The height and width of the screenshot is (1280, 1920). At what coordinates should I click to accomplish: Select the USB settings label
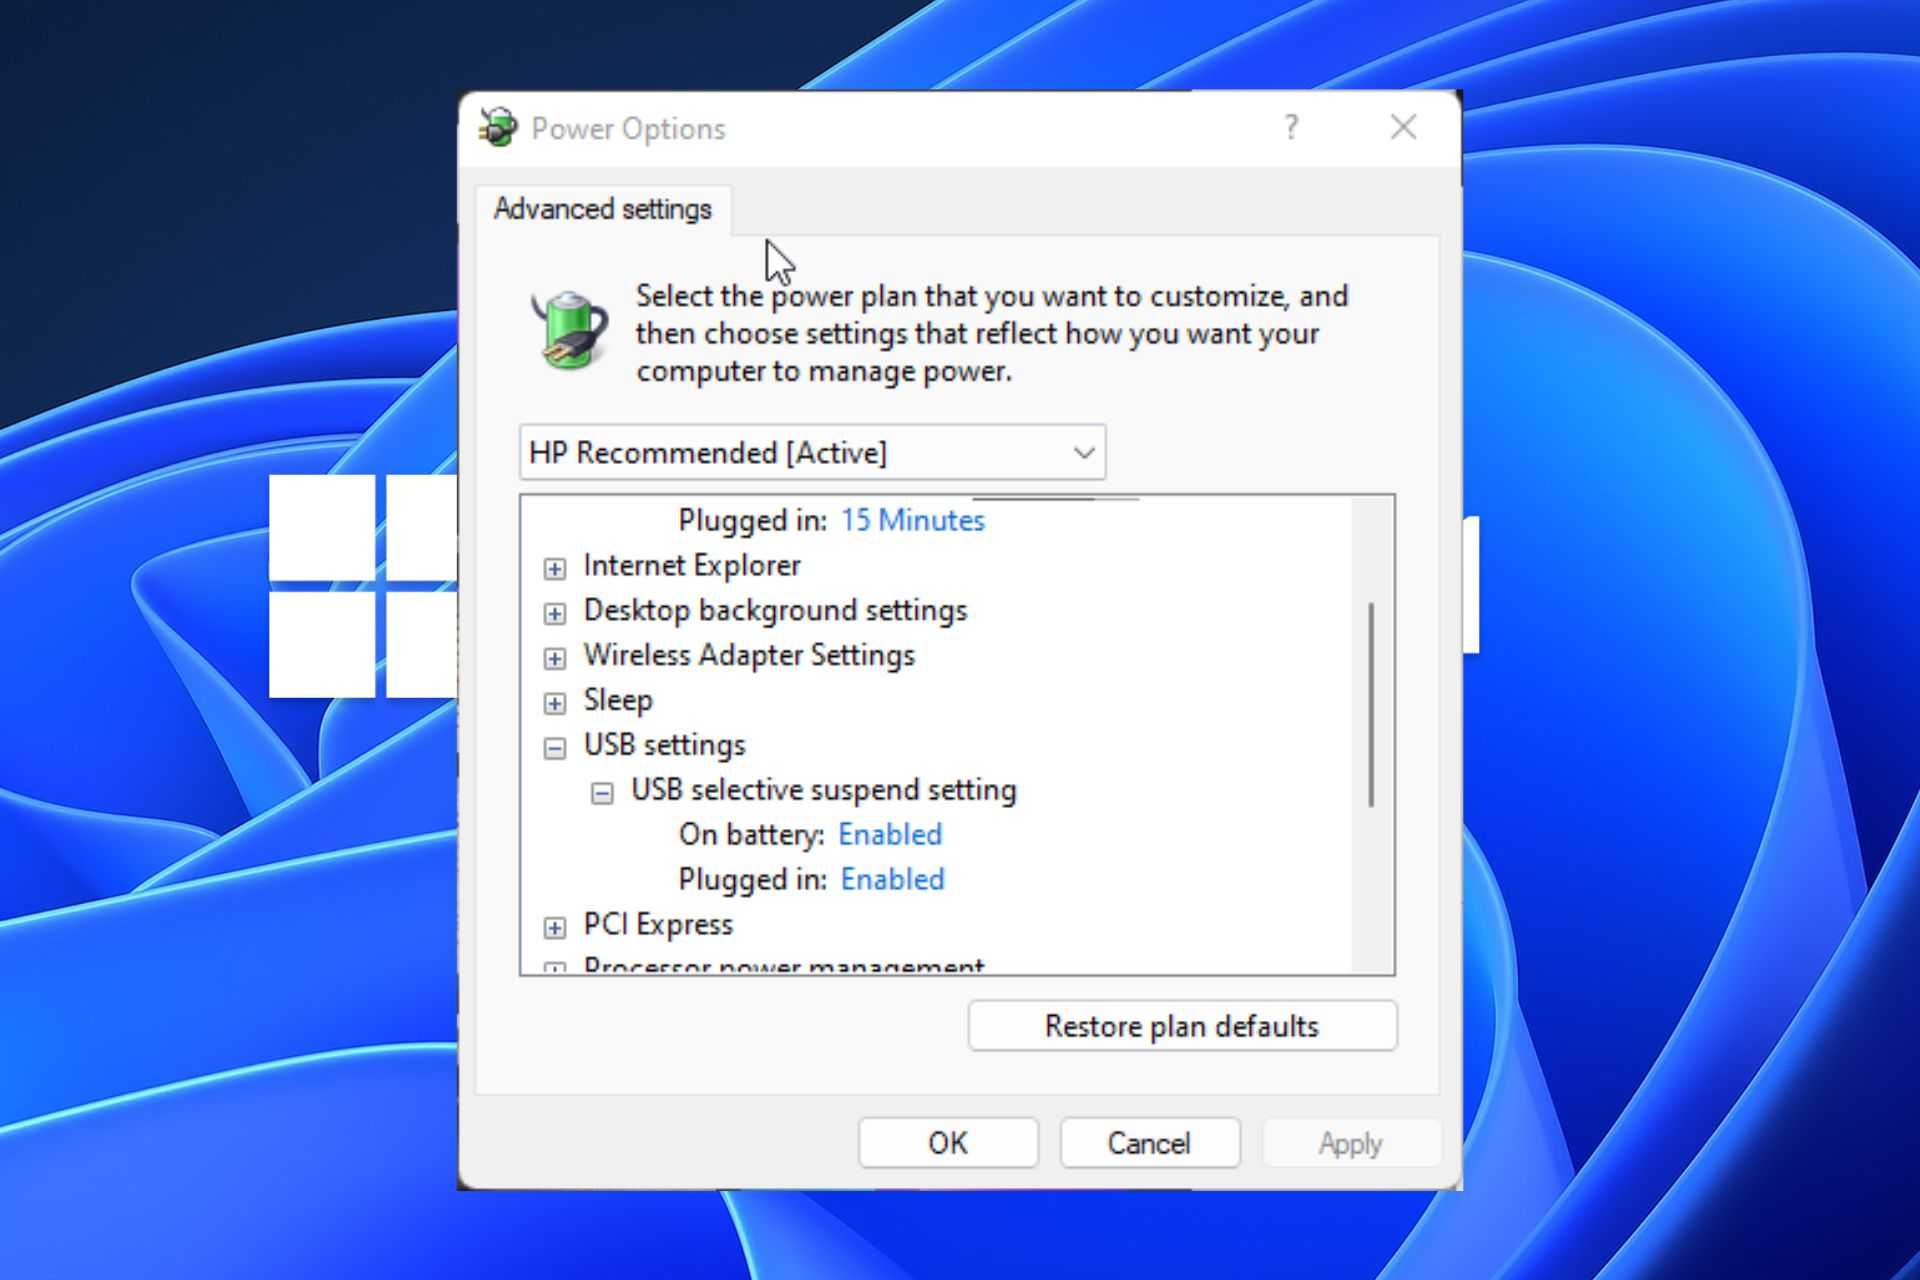tap(665, 745)
